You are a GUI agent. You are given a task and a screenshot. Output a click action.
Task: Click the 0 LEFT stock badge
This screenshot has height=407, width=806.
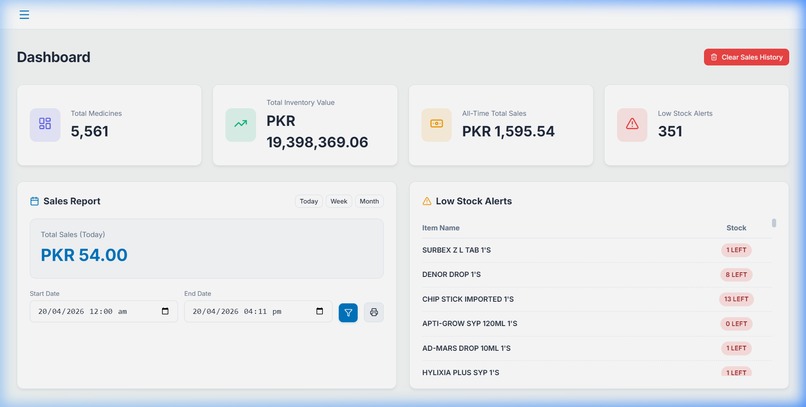[x=736, y=324]
